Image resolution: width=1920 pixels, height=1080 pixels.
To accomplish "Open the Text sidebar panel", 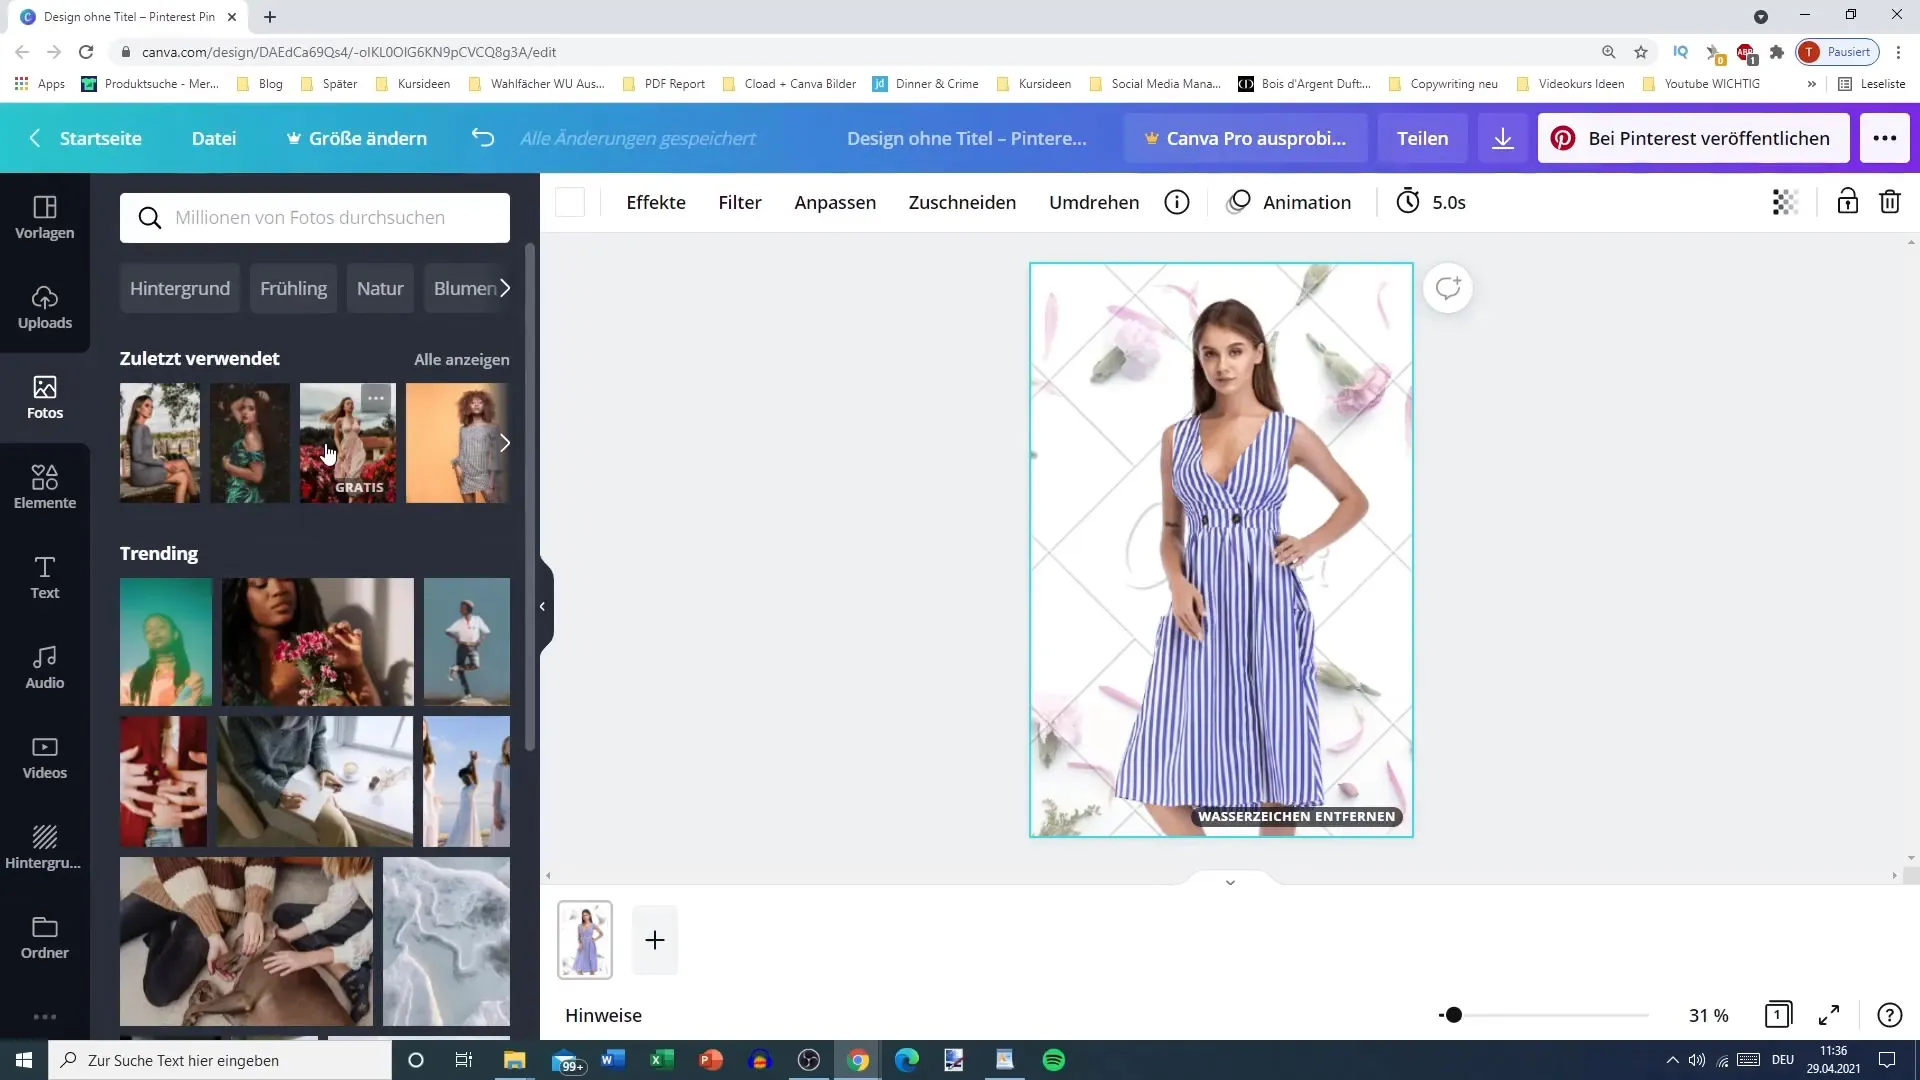I will tap(45, 578).
